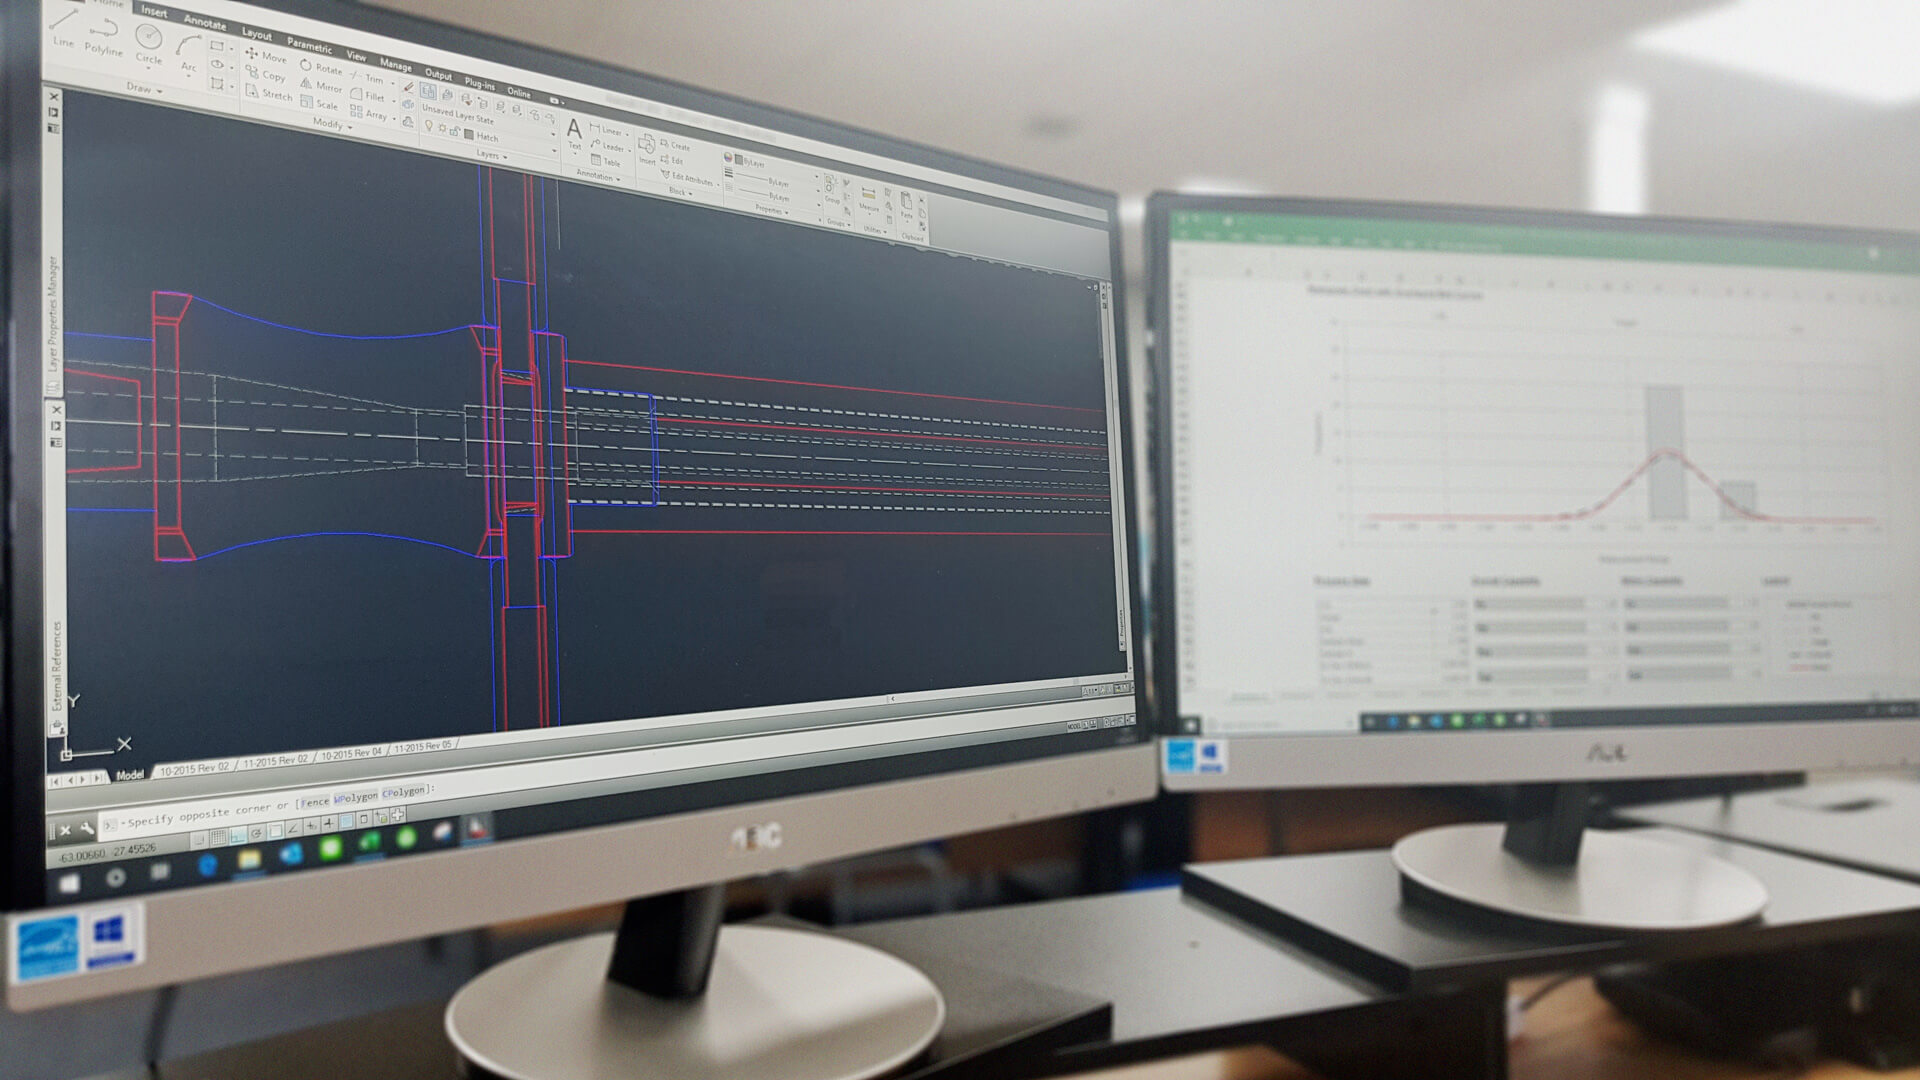This screenshot has width=1920, height=1080.
Task: Expand the Annotation panel dropdown
Action: pos(598,176)
